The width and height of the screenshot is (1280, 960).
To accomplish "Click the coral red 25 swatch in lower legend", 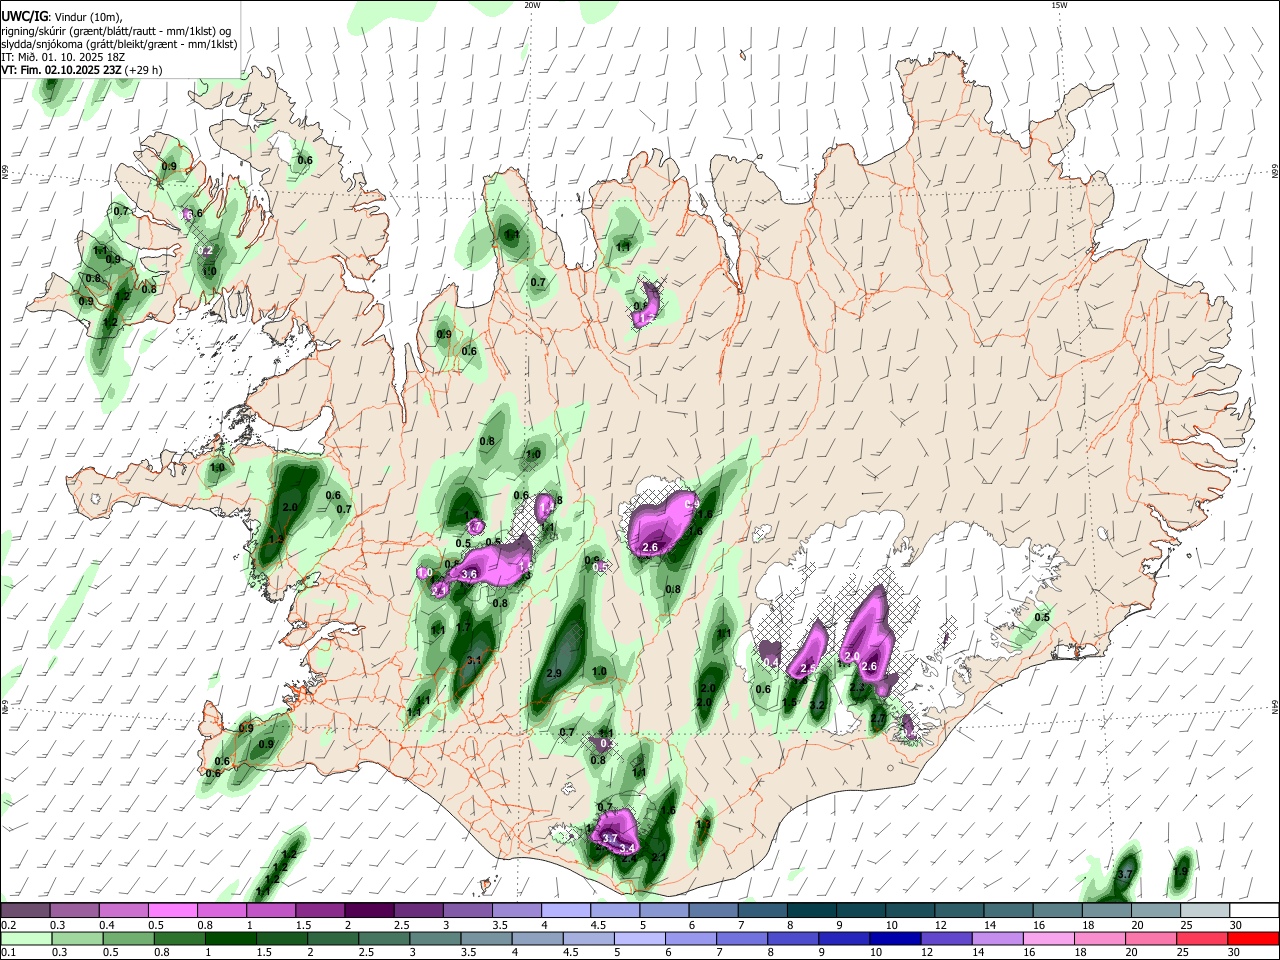I will point(1202,938).
